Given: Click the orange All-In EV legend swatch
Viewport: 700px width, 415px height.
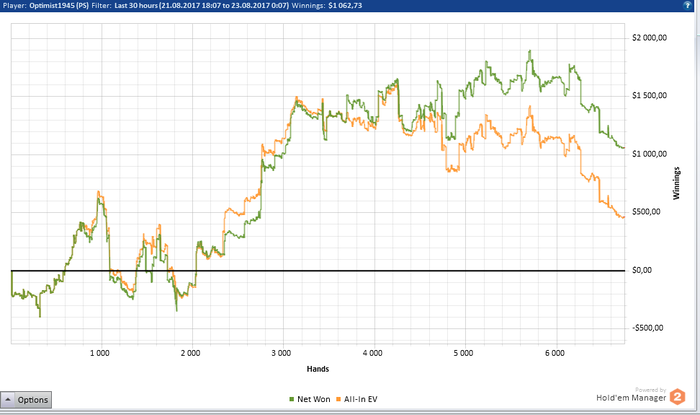Looking at the screenshot, I should point(338,399).
